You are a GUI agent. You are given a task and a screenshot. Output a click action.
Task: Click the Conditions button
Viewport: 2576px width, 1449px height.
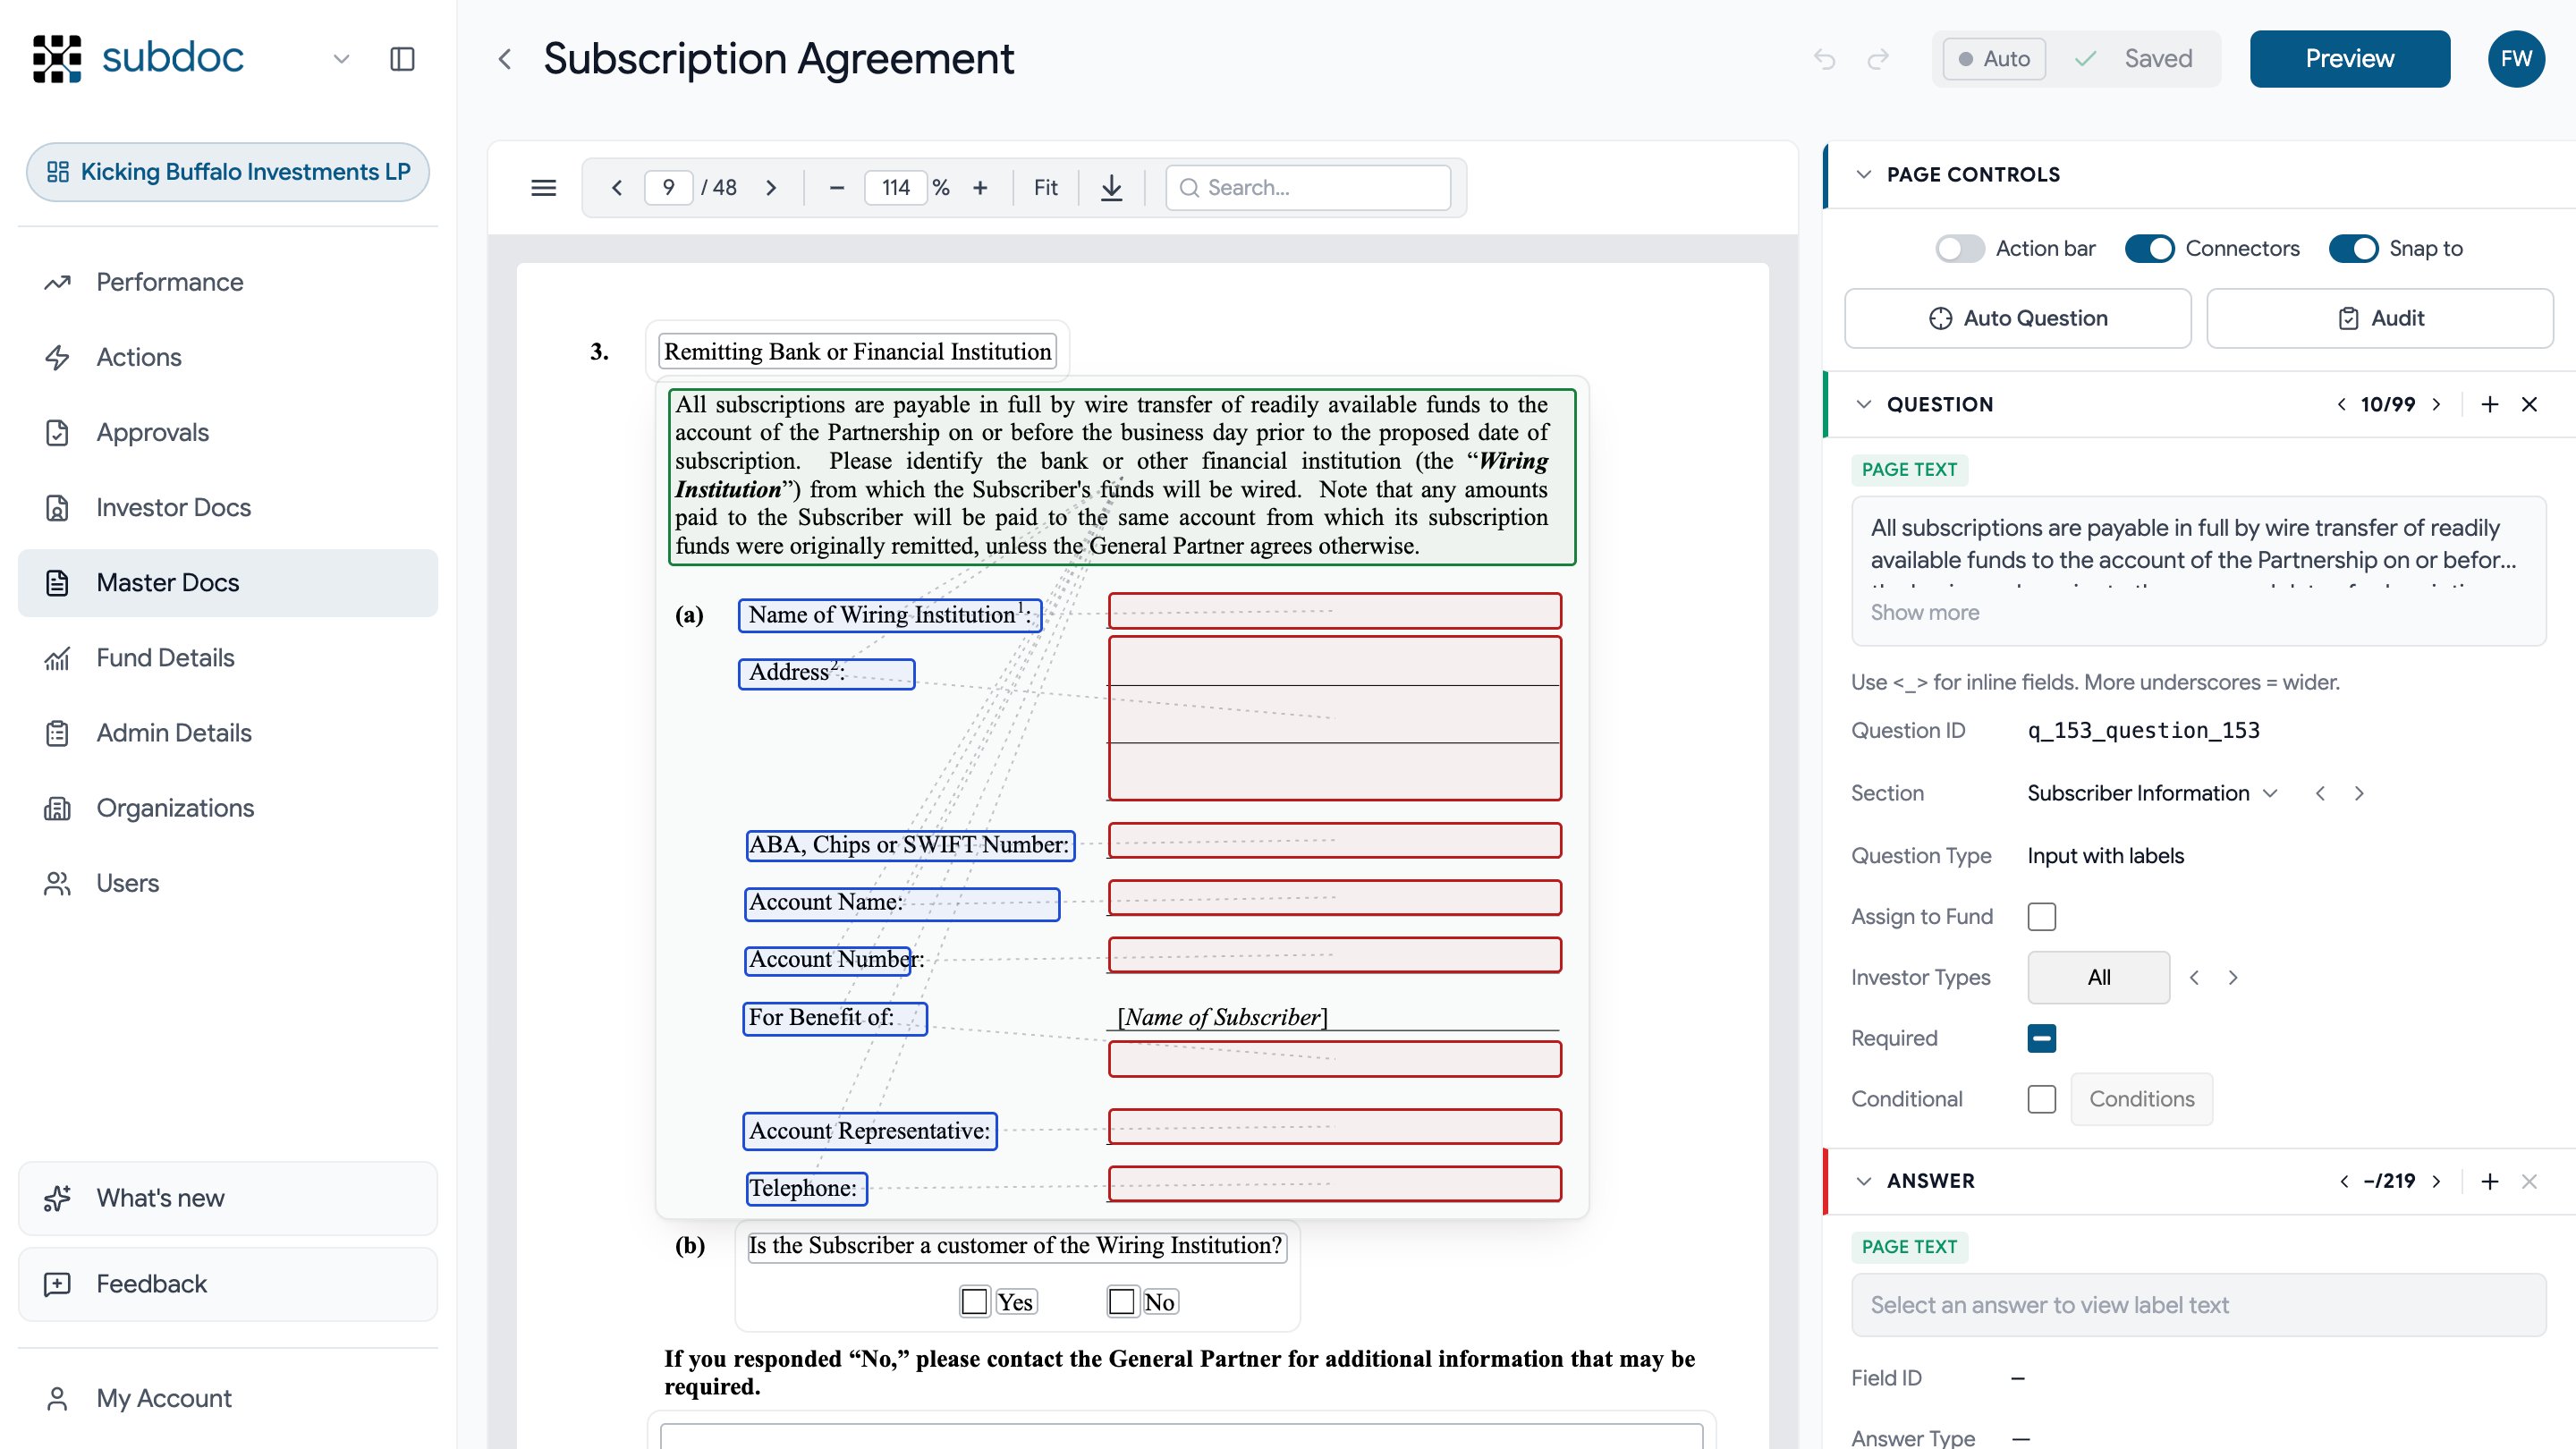[x=2141, y=1099]
